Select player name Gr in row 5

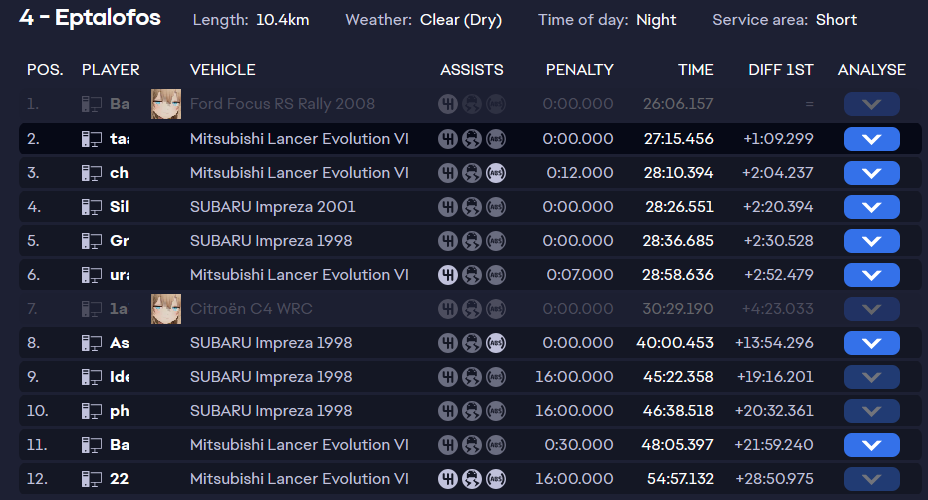point(120,241)
